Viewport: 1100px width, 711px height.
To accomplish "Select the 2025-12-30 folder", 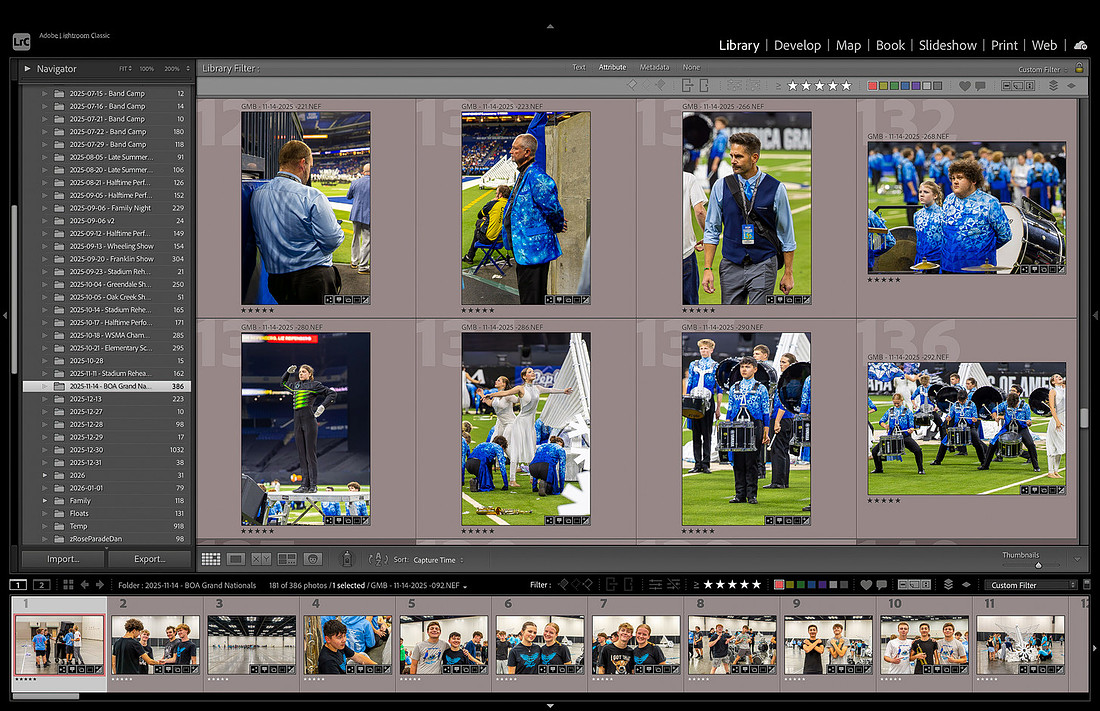I will 107,450.
